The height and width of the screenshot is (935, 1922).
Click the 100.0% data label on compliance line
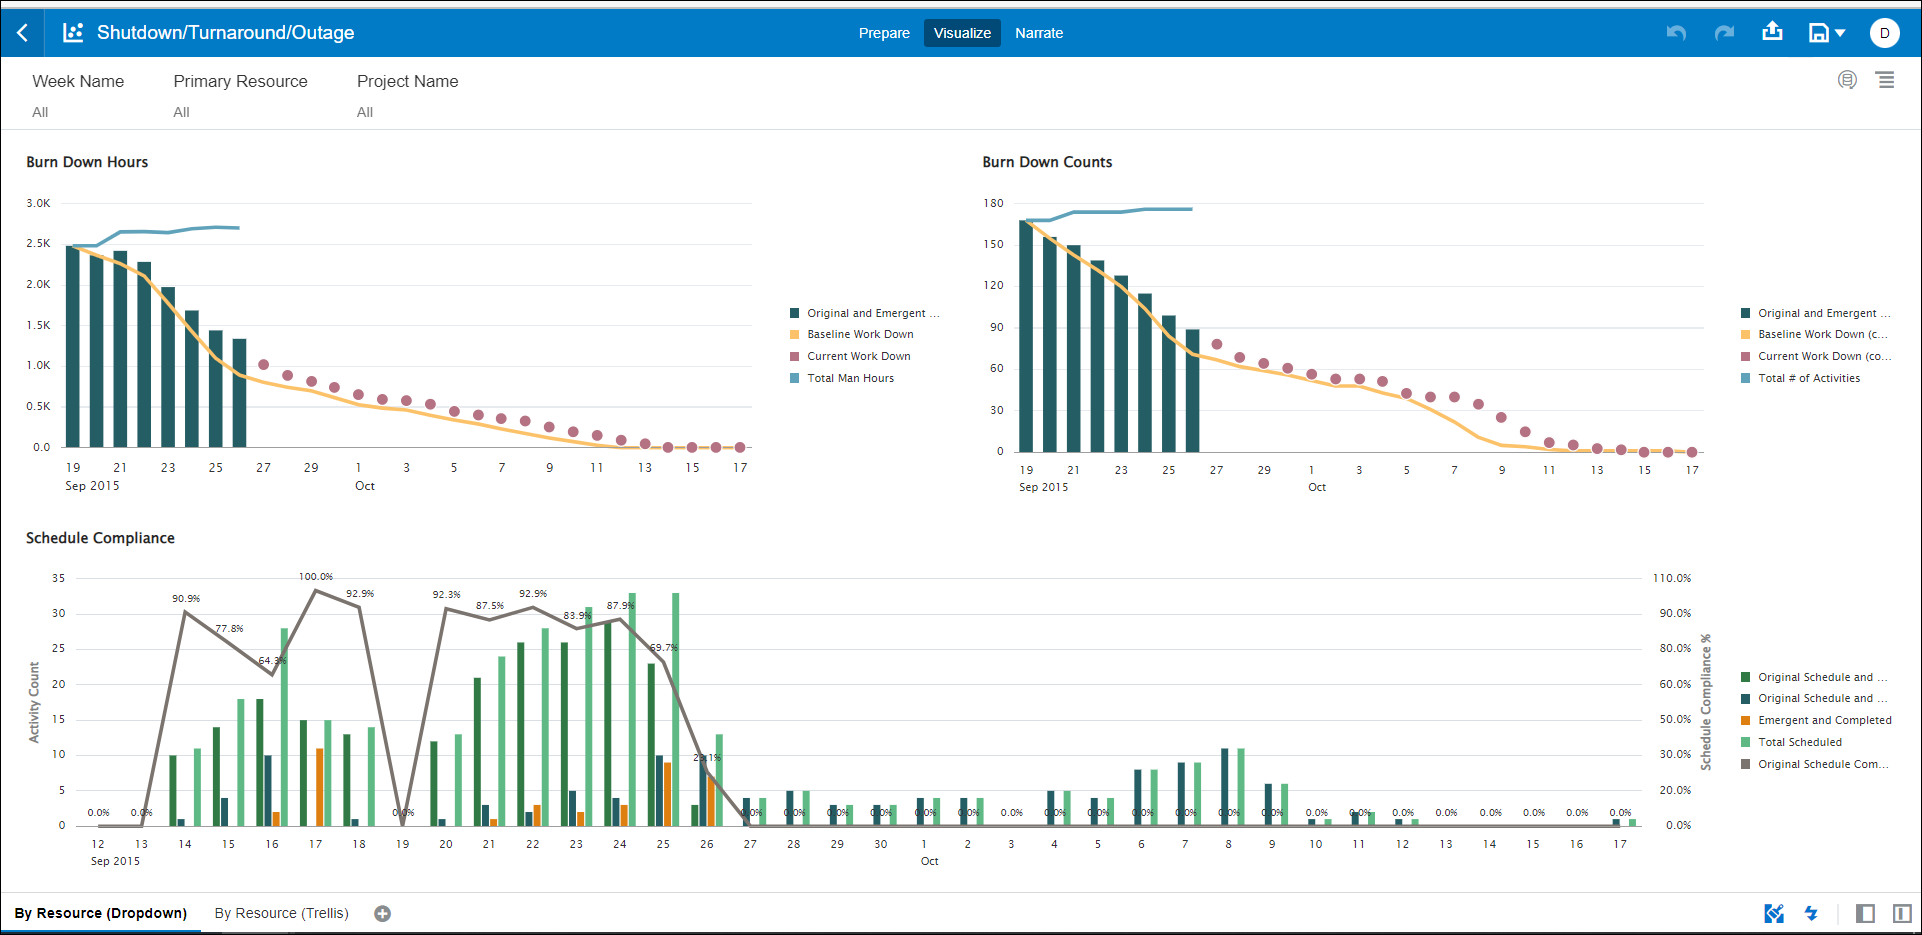point(315,577)
